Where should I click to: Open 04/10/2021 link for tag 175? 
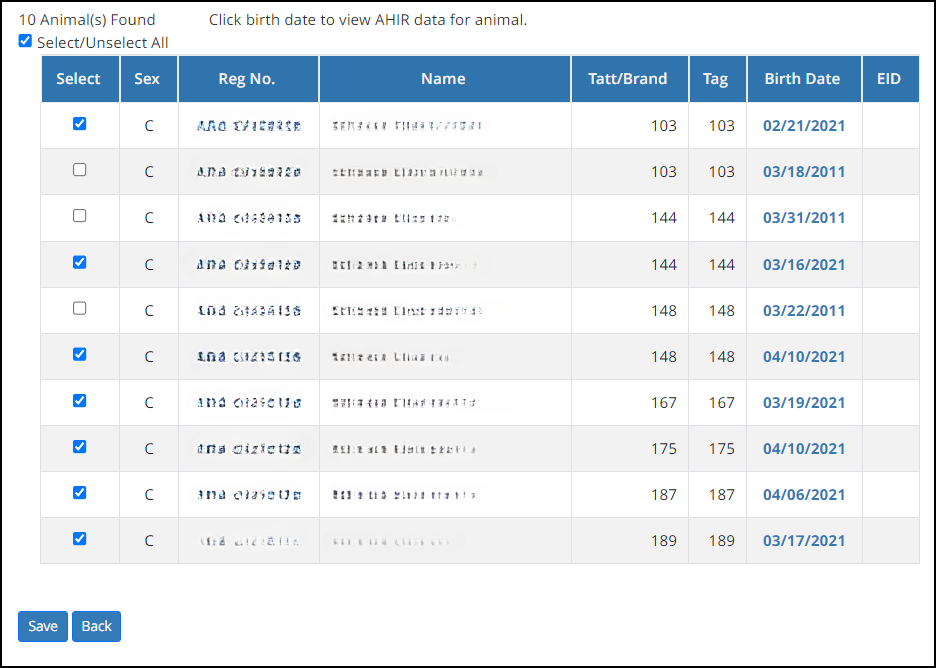(804, 449)
